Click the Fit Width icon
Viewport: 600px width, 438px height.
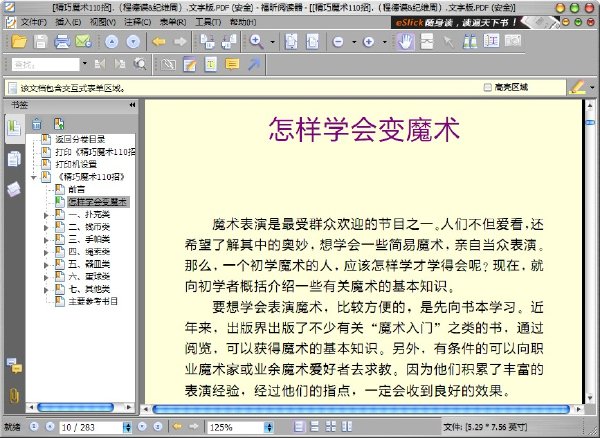pos(312,41)
